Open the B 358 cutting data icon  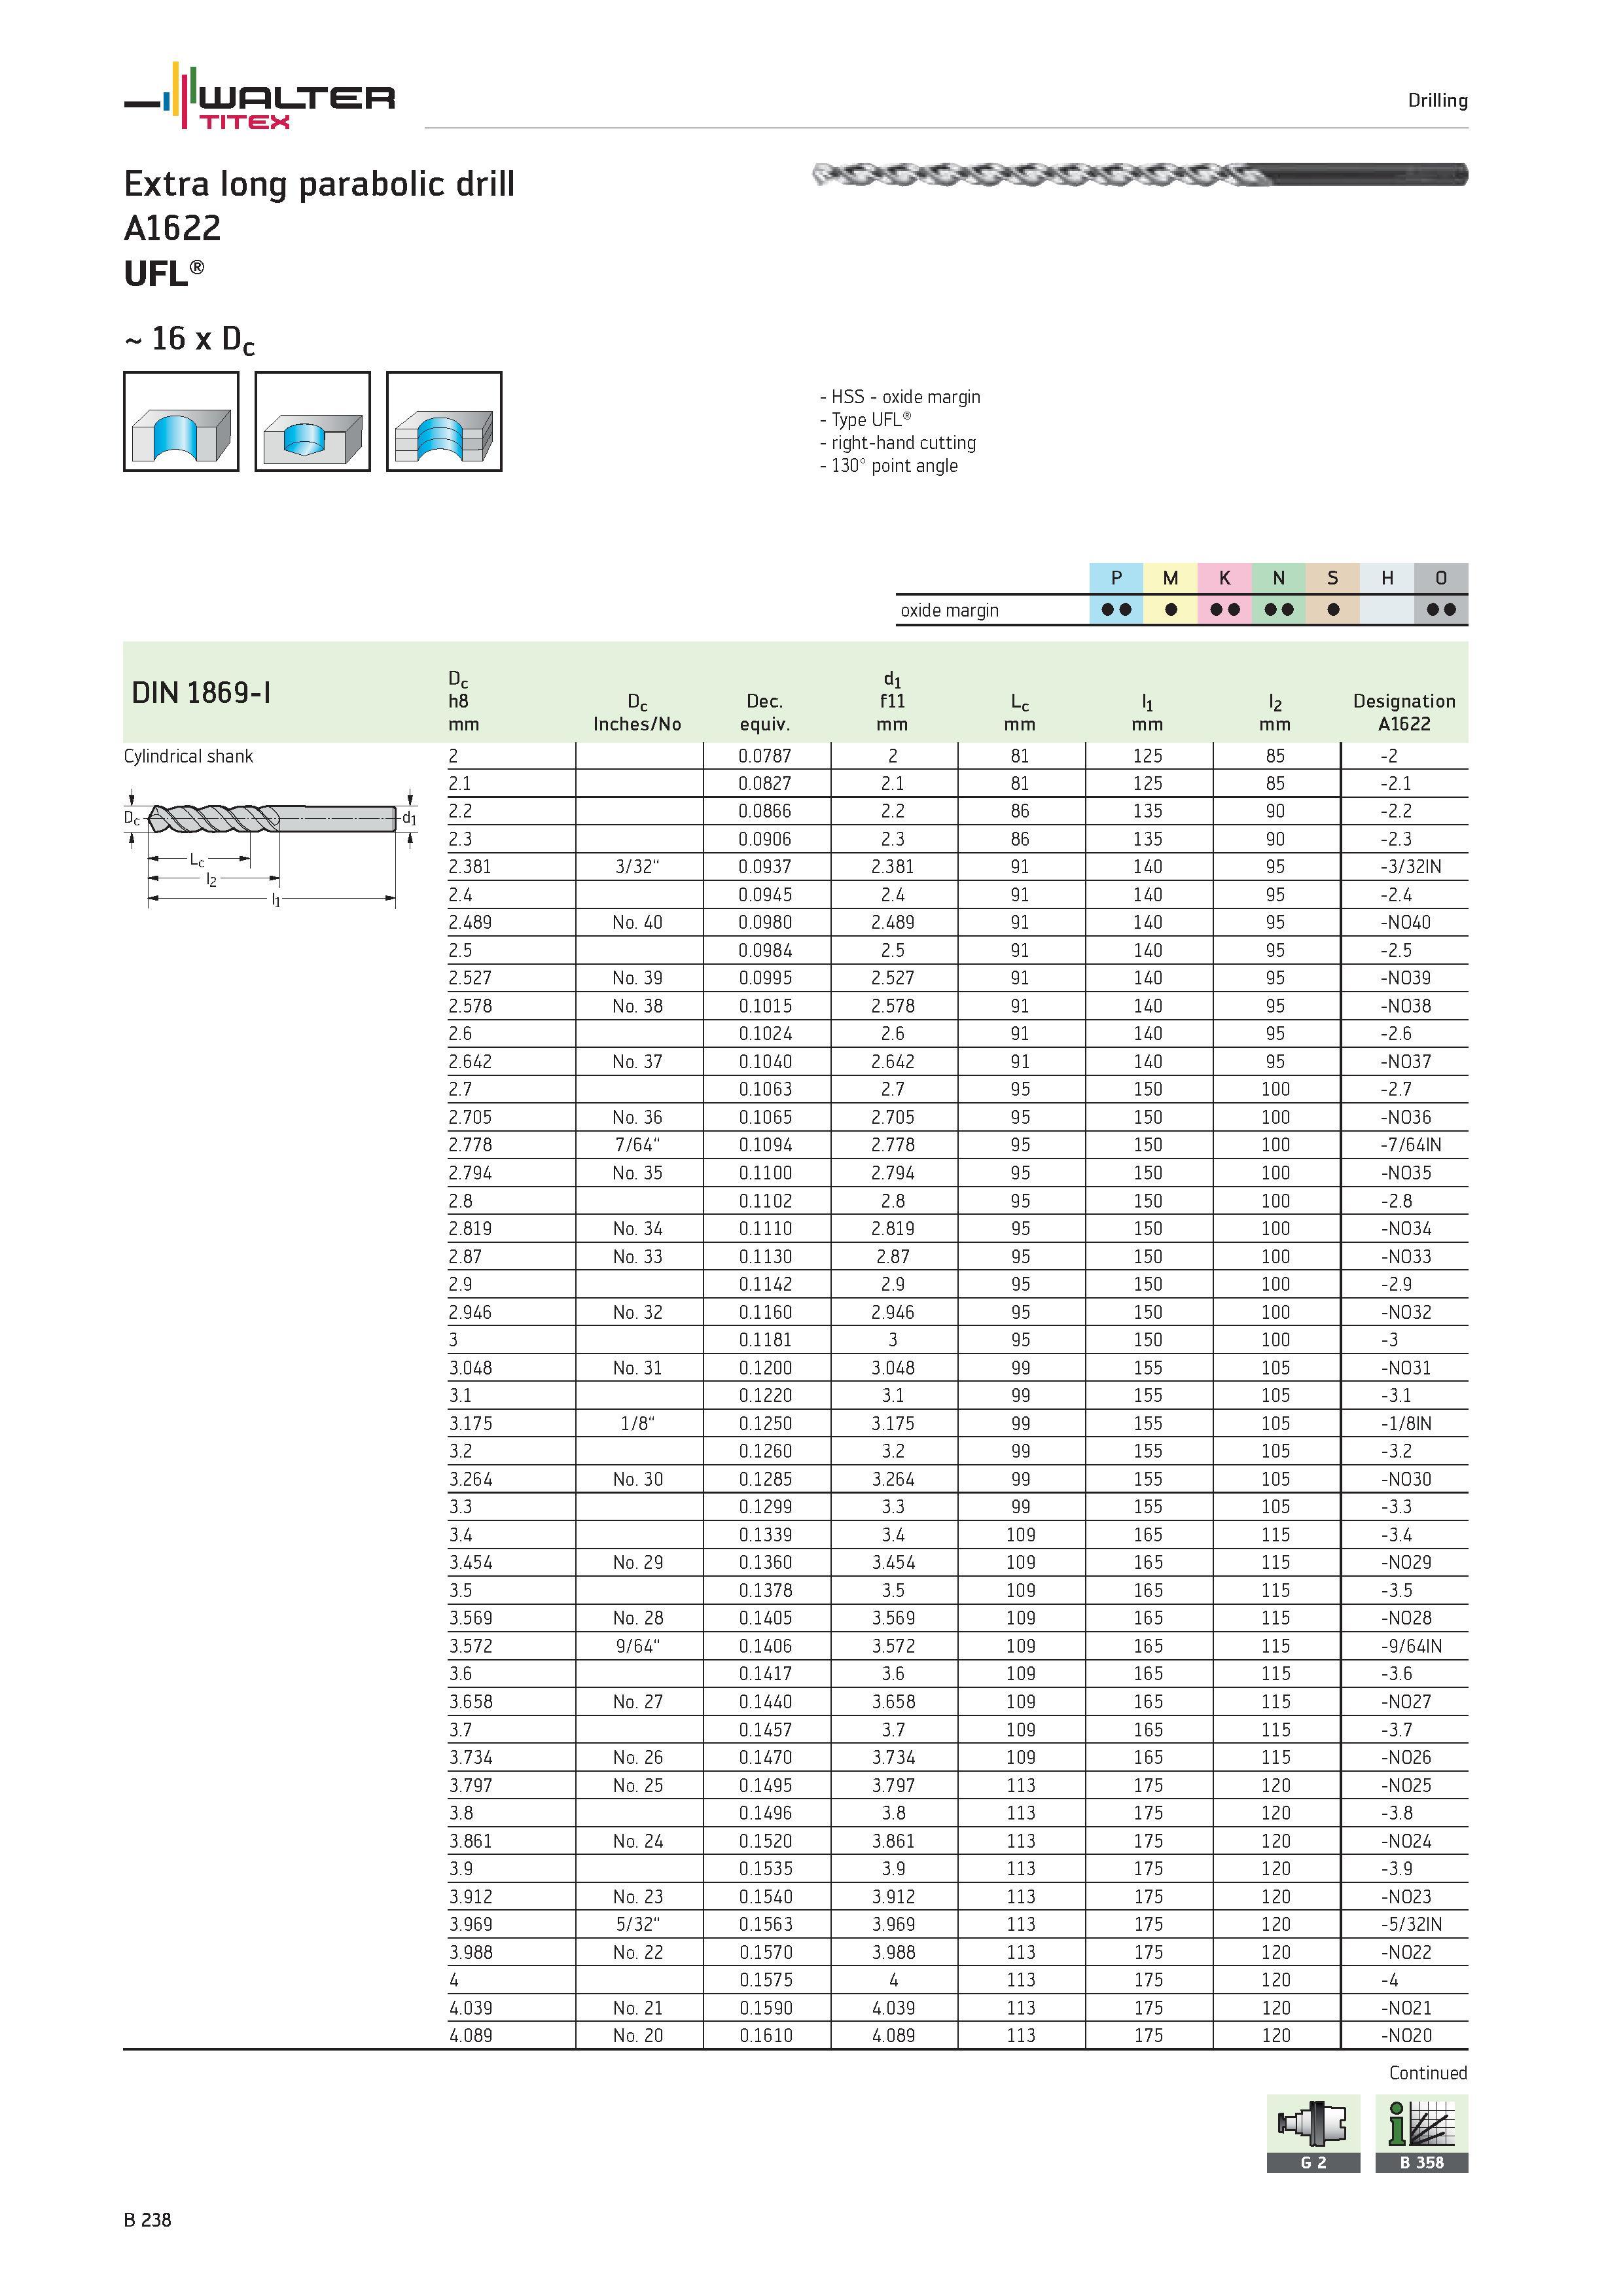[1421, 2133]
